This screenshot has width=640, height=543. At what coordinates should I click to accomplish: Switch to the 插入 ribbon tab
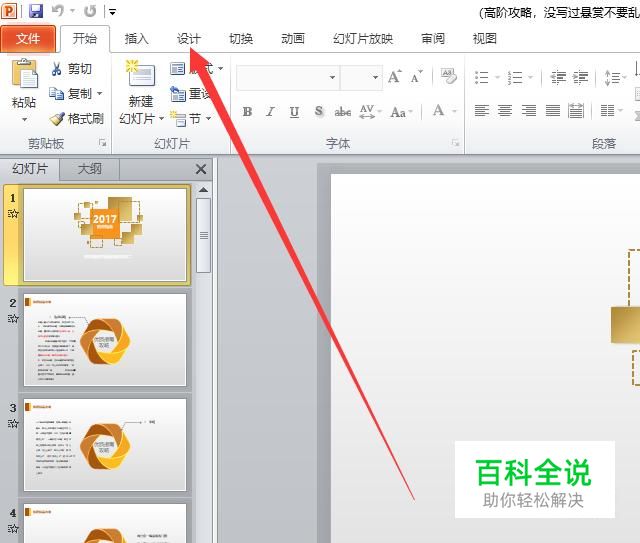(x=137, y=39)
